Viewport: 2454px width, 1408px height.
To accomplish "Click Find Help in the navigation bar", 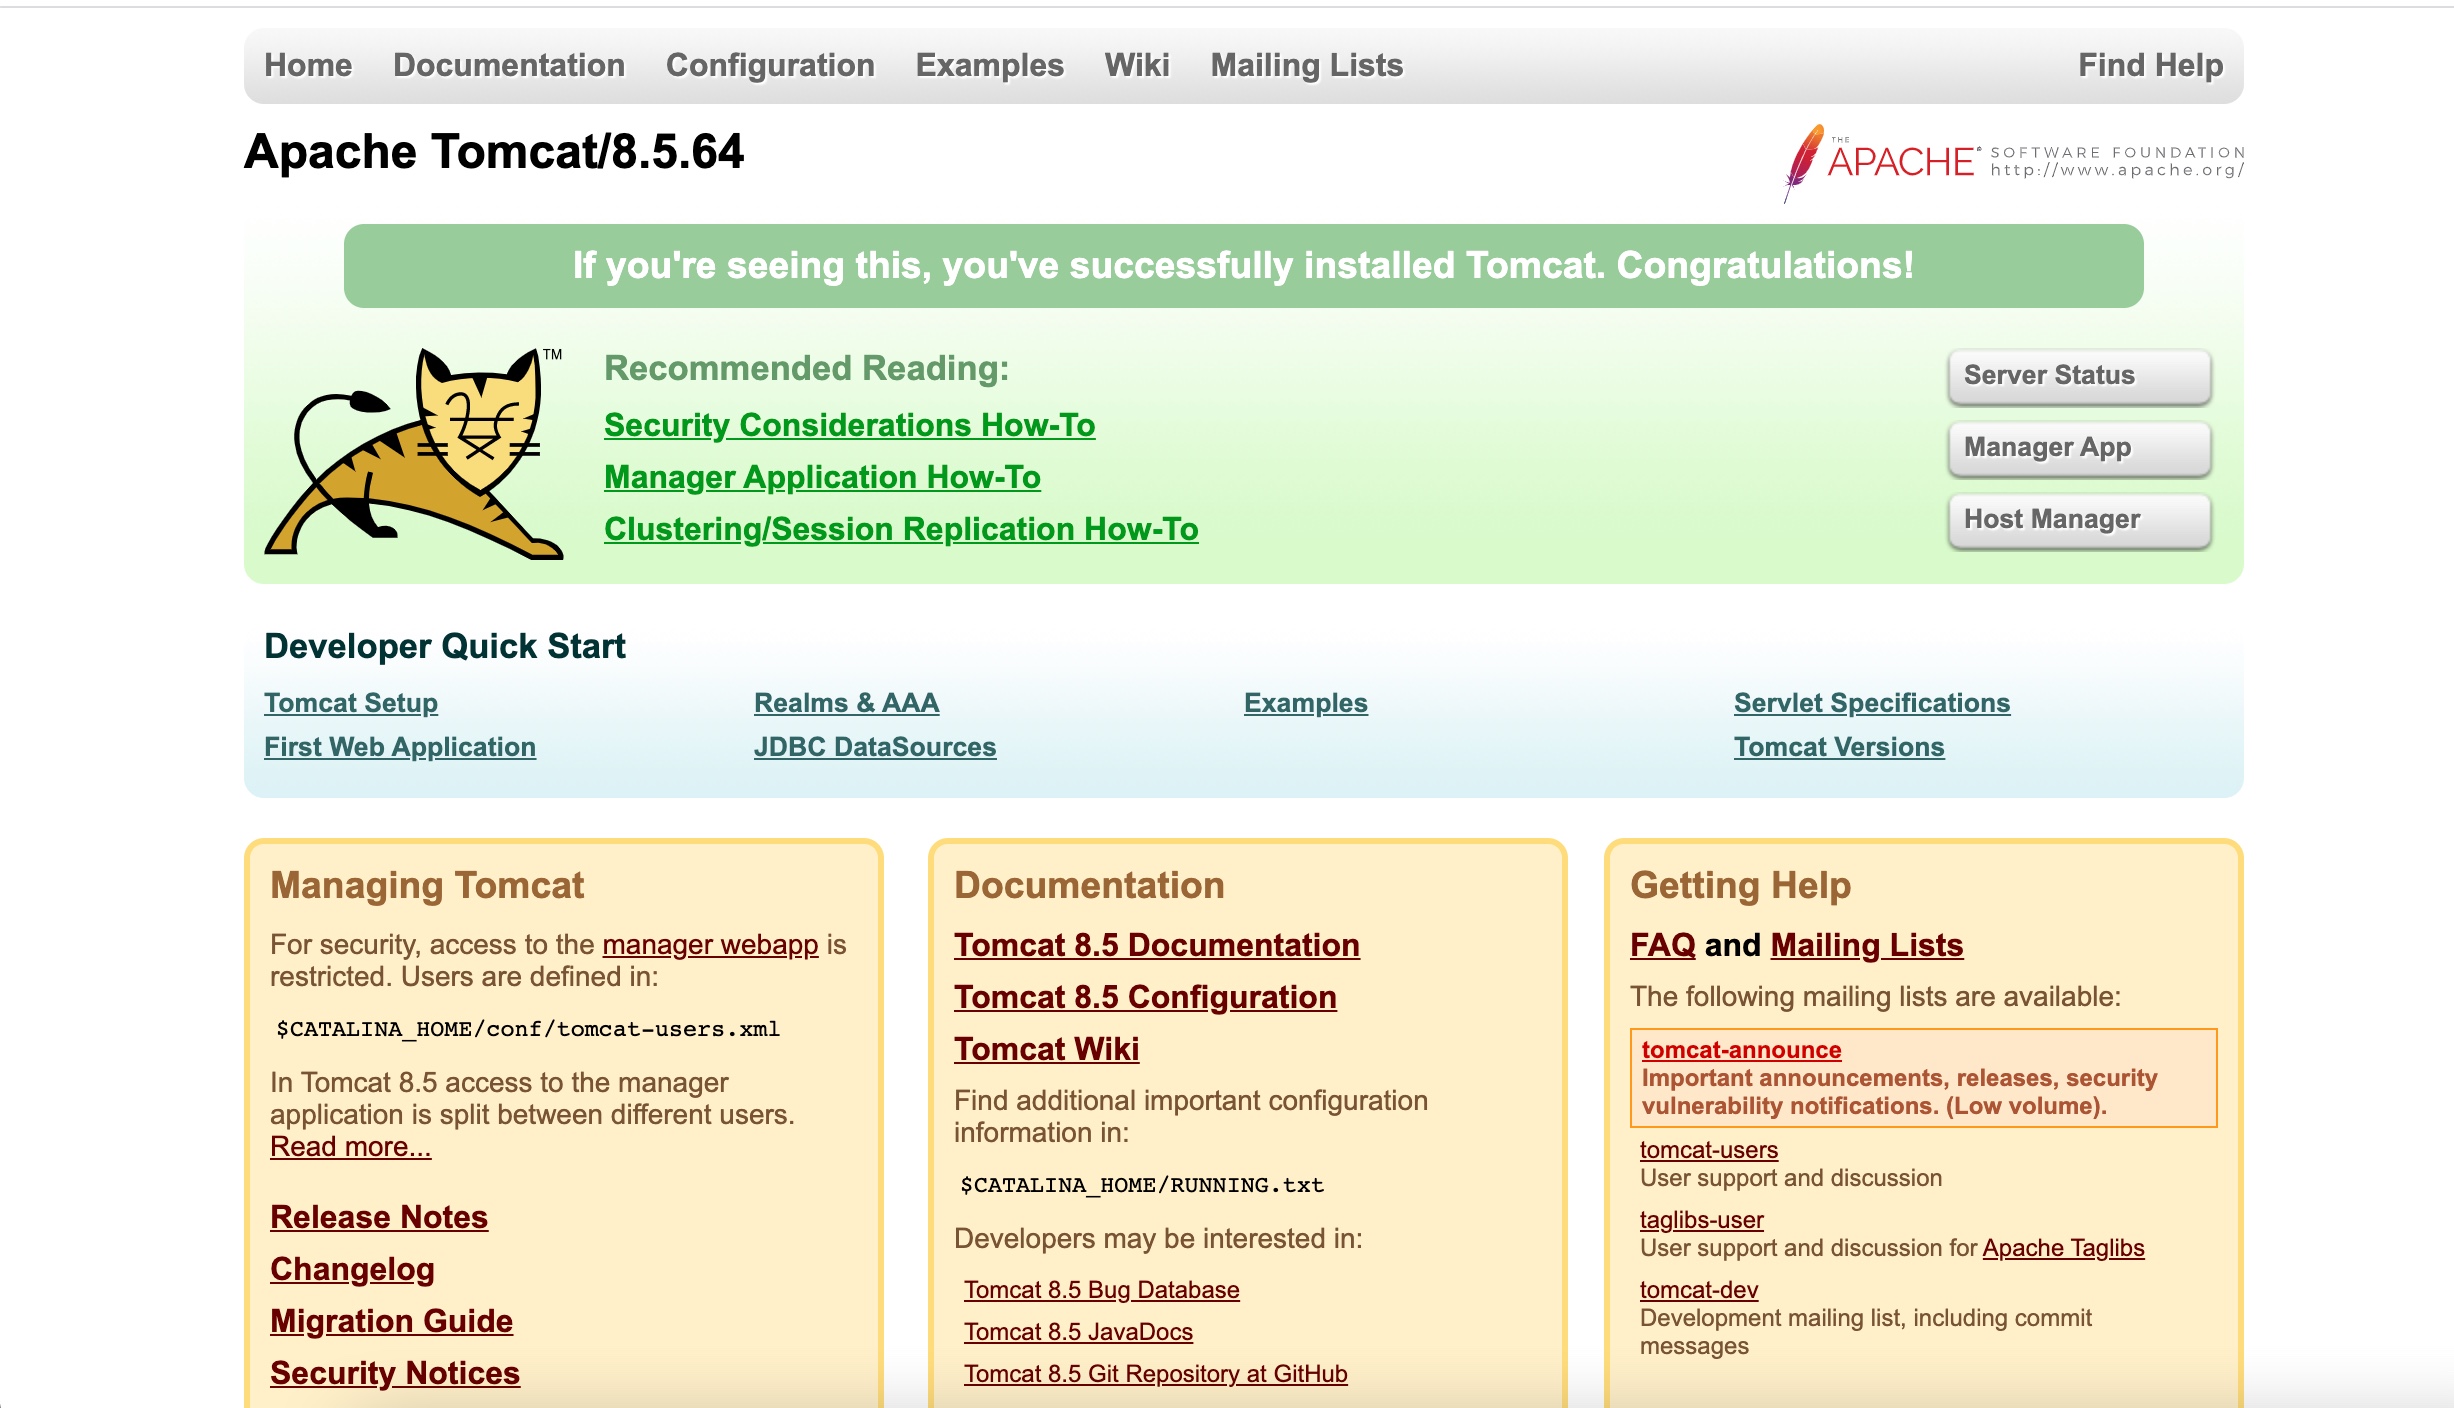I will [x=2150, y=66].
